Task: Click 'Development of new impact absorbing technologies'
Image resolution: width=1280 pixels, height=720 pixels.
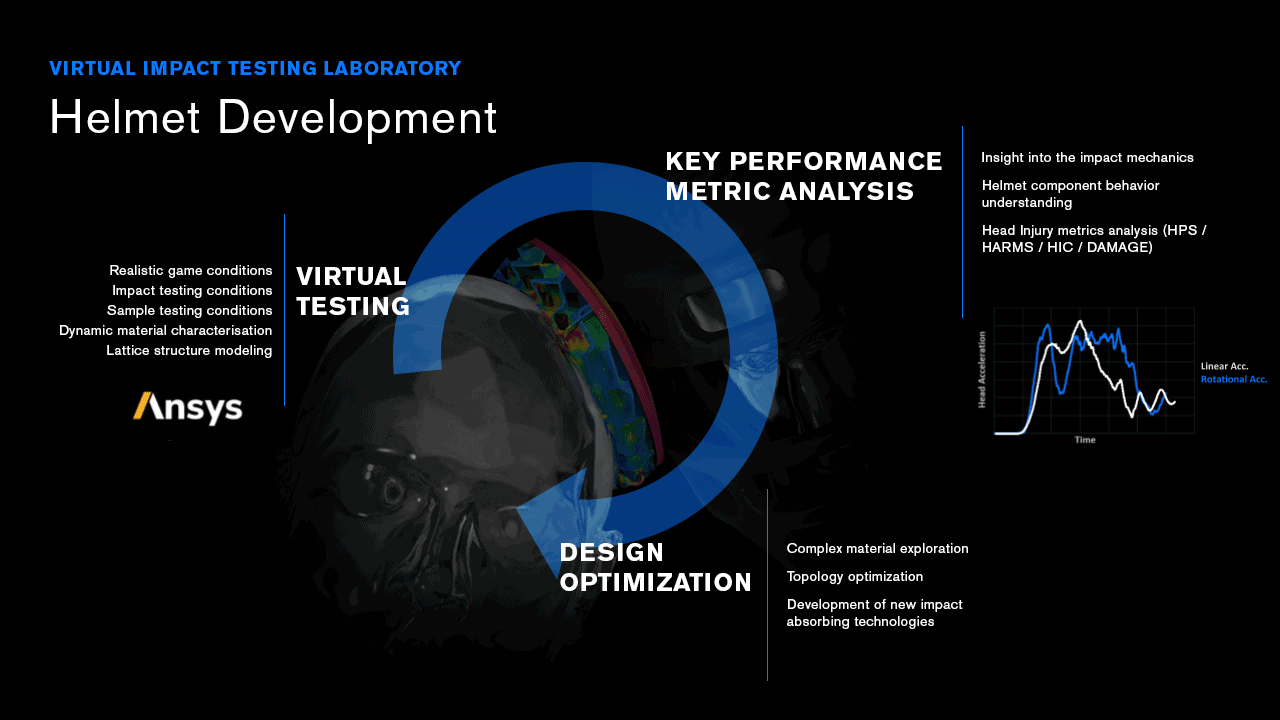Action: pos(874,613)
